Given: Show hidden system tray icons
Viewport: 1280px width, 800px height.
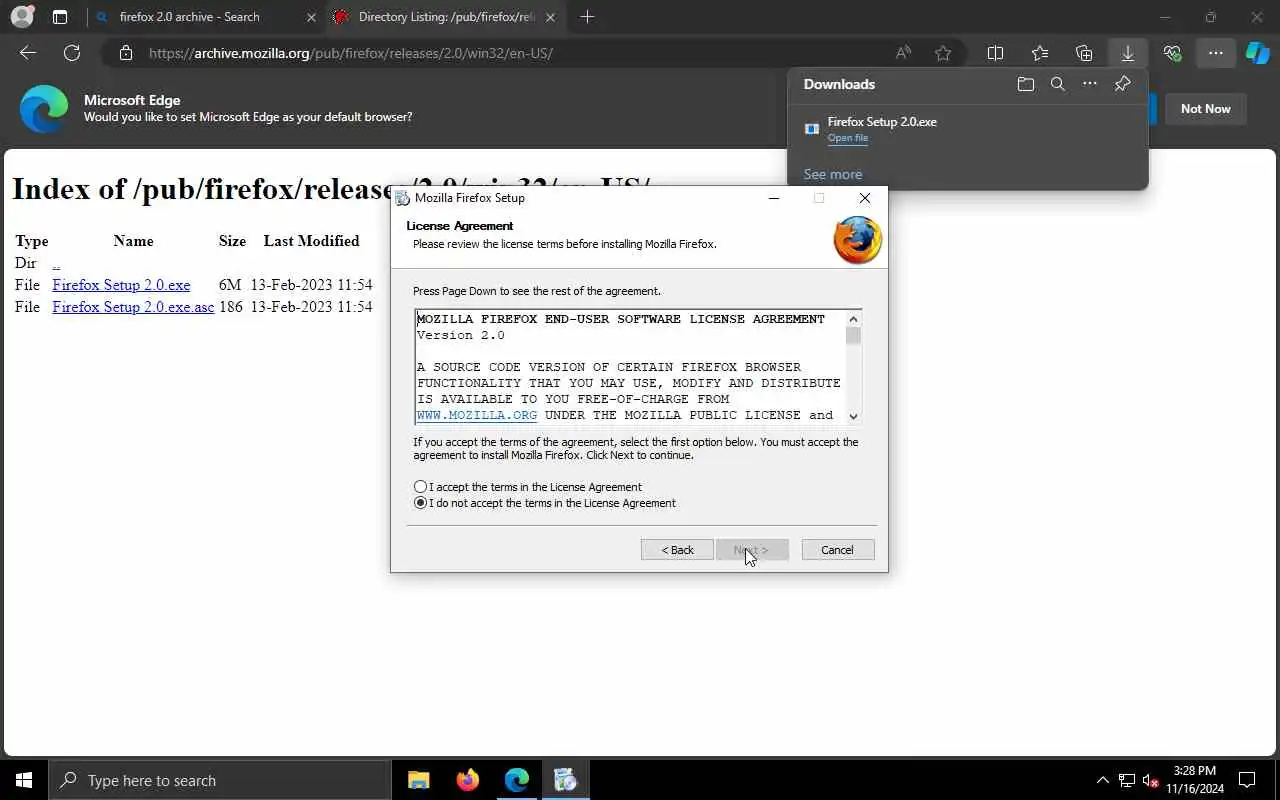Looking at the screenshot, I should point(1103,780).
